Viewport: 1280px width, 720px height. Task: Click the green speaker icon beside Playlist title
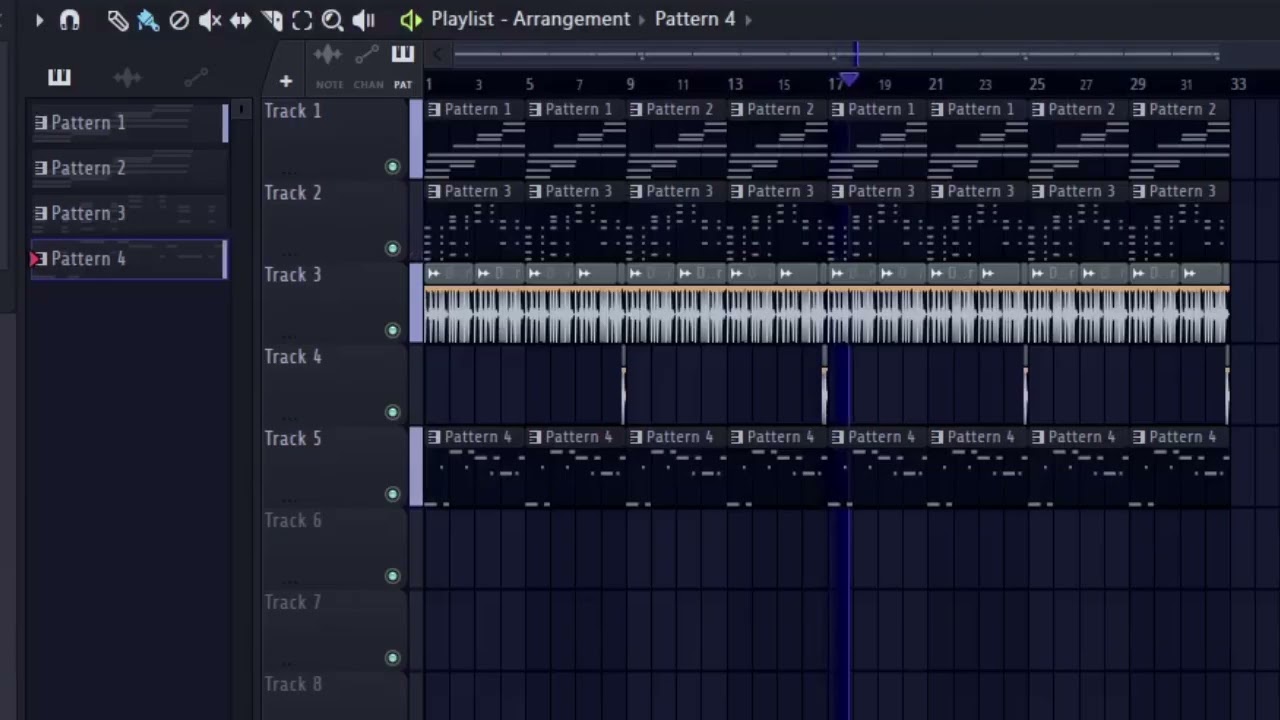(410, 19)
